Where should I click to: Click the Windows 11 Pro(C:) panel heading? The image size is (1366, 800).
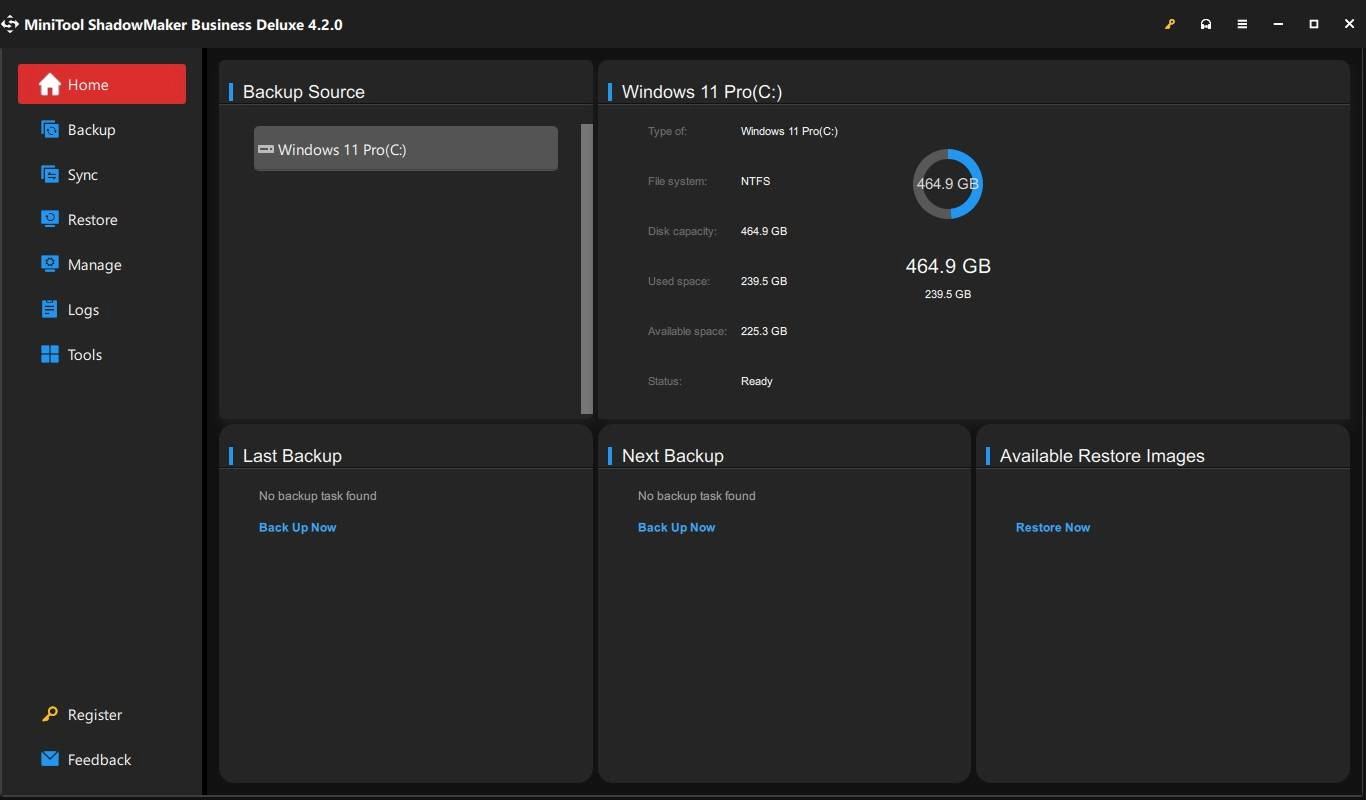(x=702, y=92)
